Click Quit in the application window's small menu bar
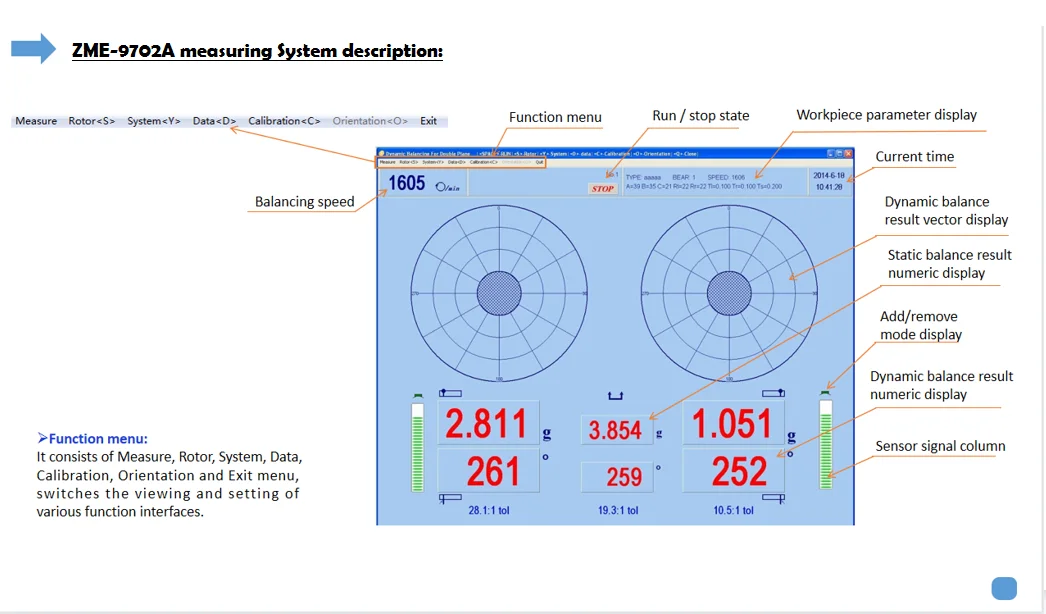Screen dimensions: 1046x614 click(539, 162)
